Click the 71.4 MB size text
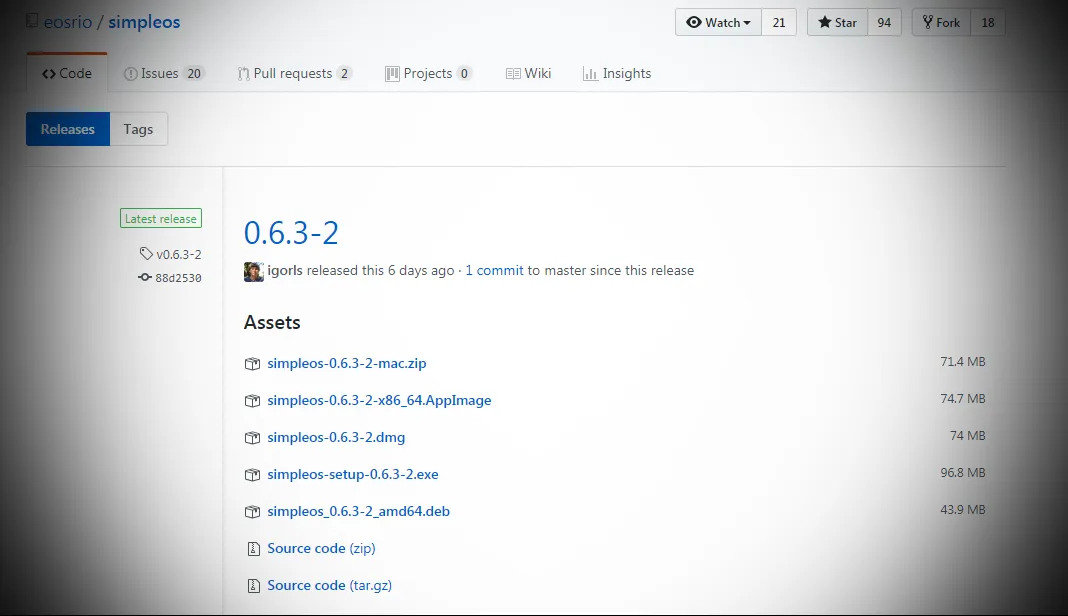Image resolution: width=1068 pixels, height=616 pixels. pos(962,361)
